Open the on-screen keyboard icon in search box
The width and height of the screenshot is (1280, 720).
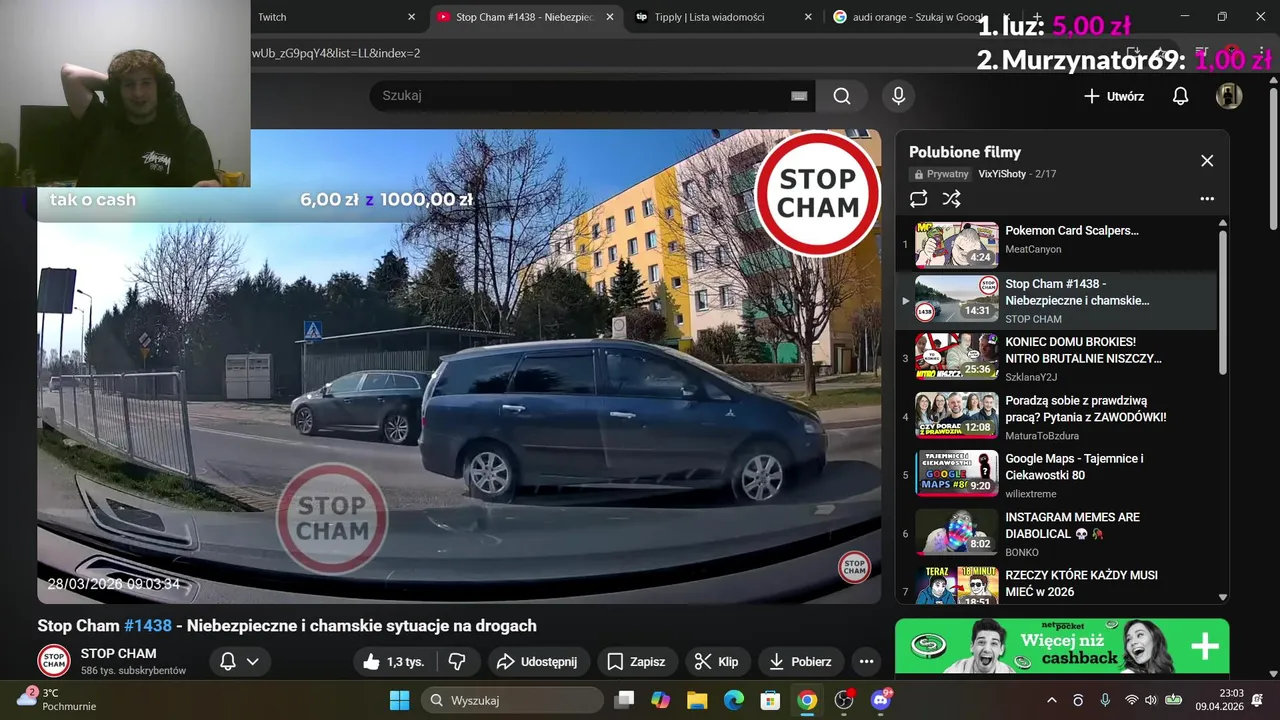pyautogui.click(x=799, y=96)
